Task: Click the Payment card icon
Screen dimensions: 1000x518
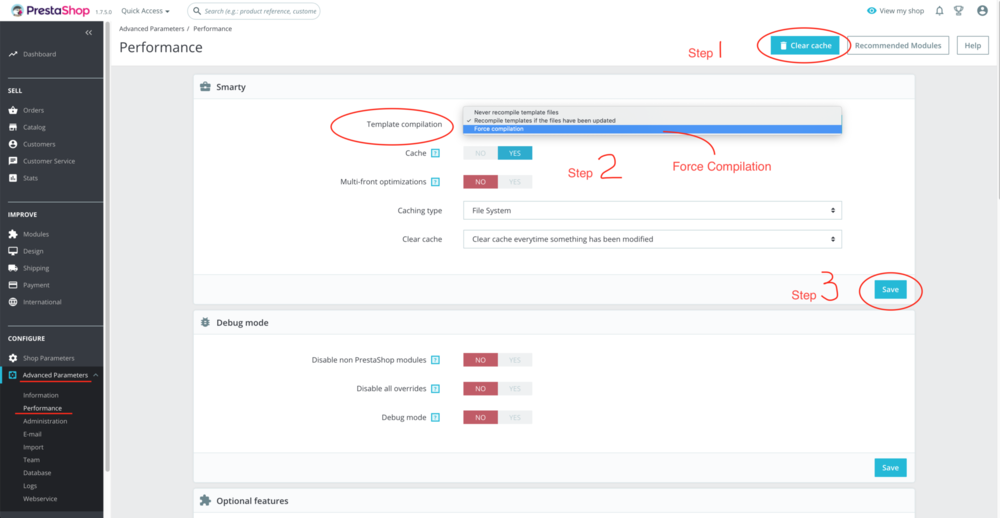Action: (x=13, y=285)
